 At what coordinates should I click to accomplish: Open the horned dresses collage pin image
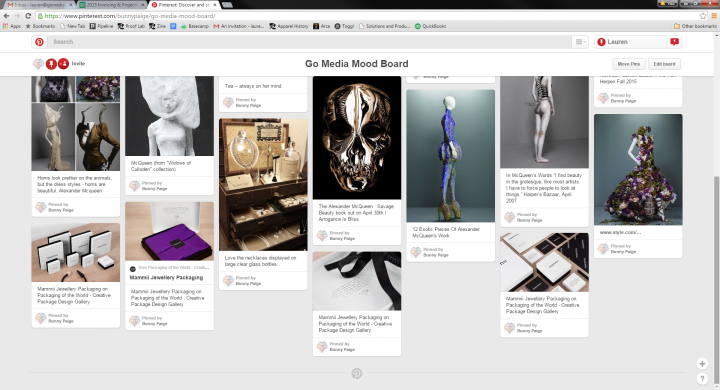(76, 124)
